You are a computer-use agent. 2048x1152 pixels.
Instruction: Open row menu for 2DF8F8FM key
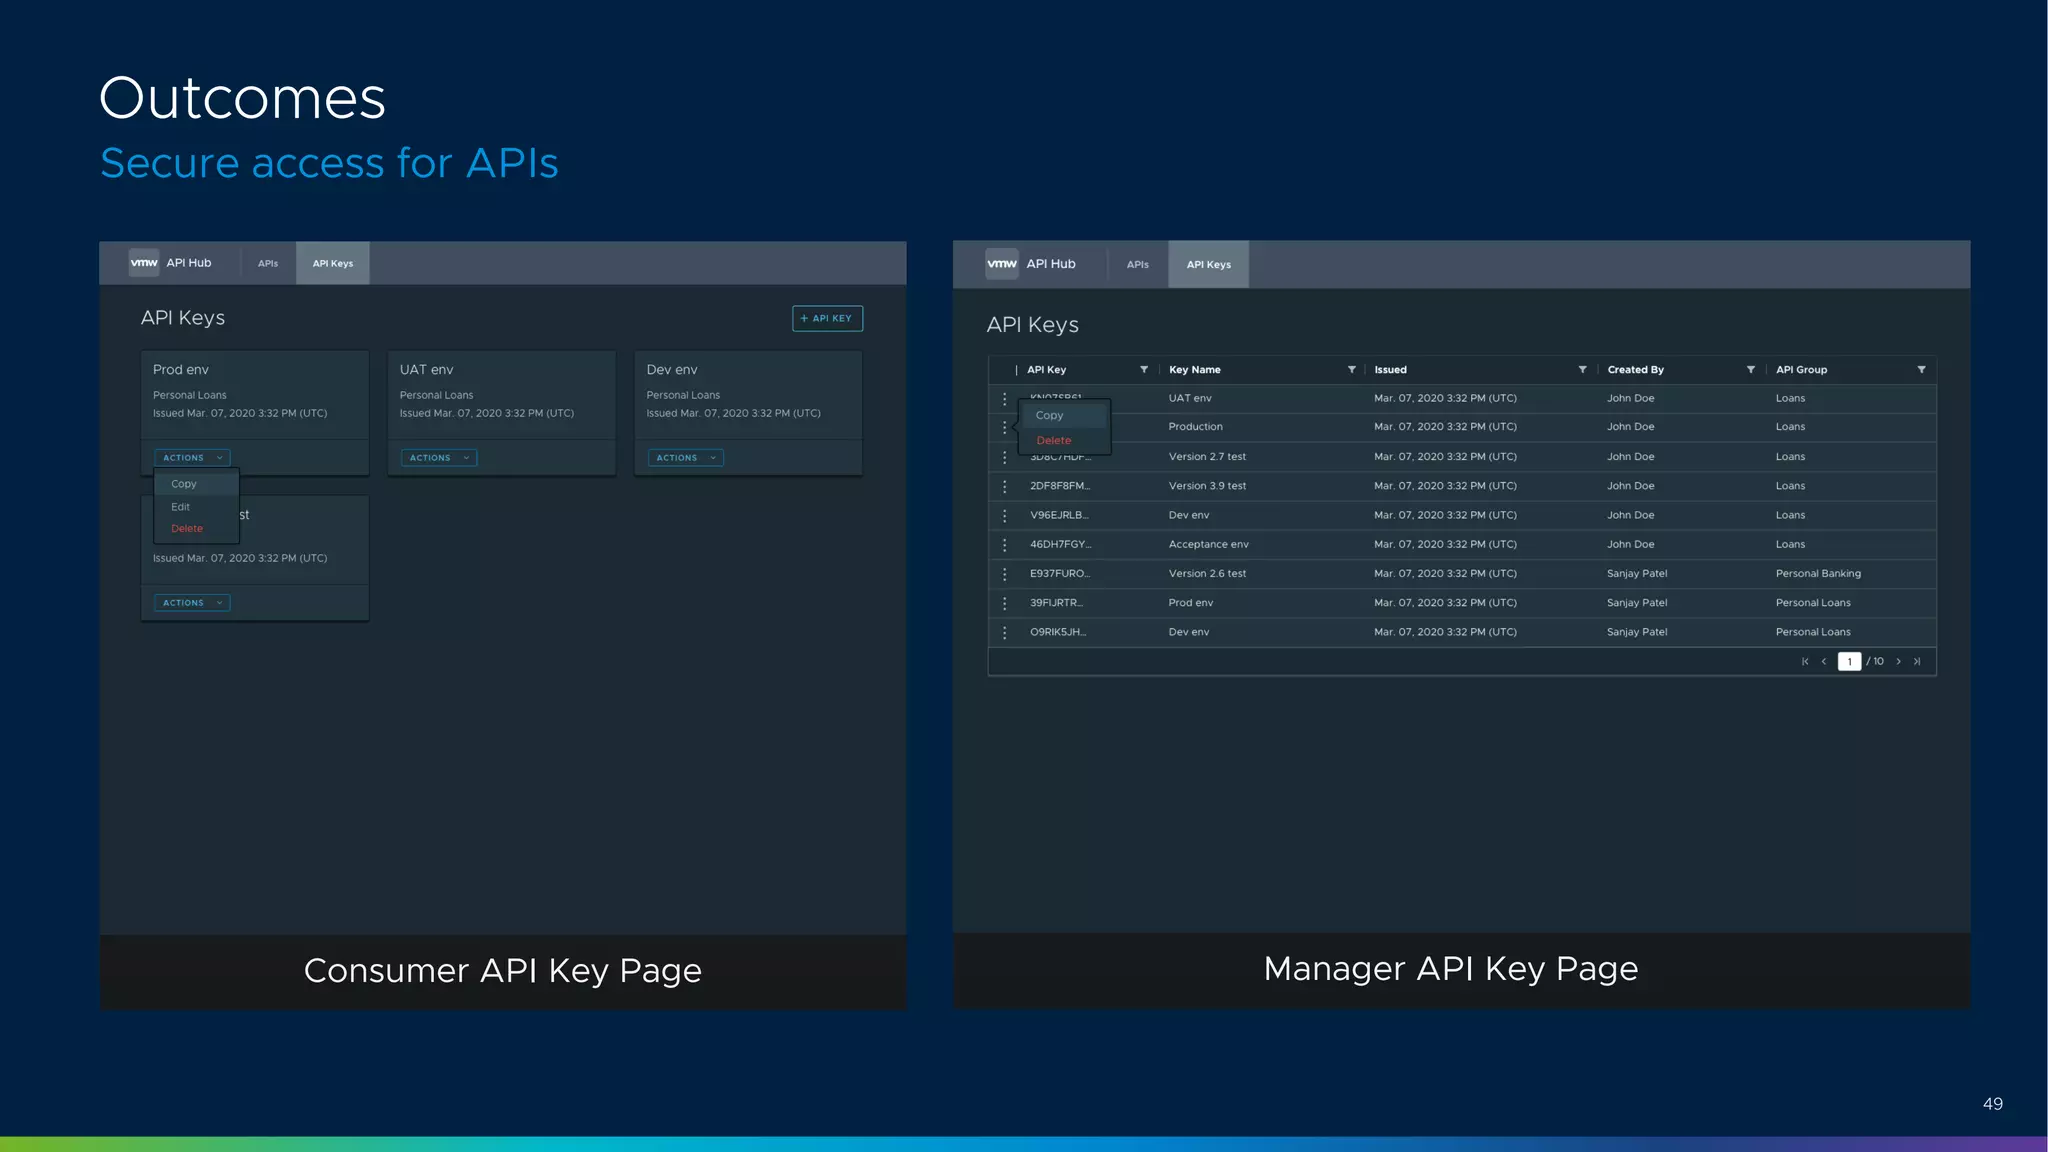click(1005, 486)
